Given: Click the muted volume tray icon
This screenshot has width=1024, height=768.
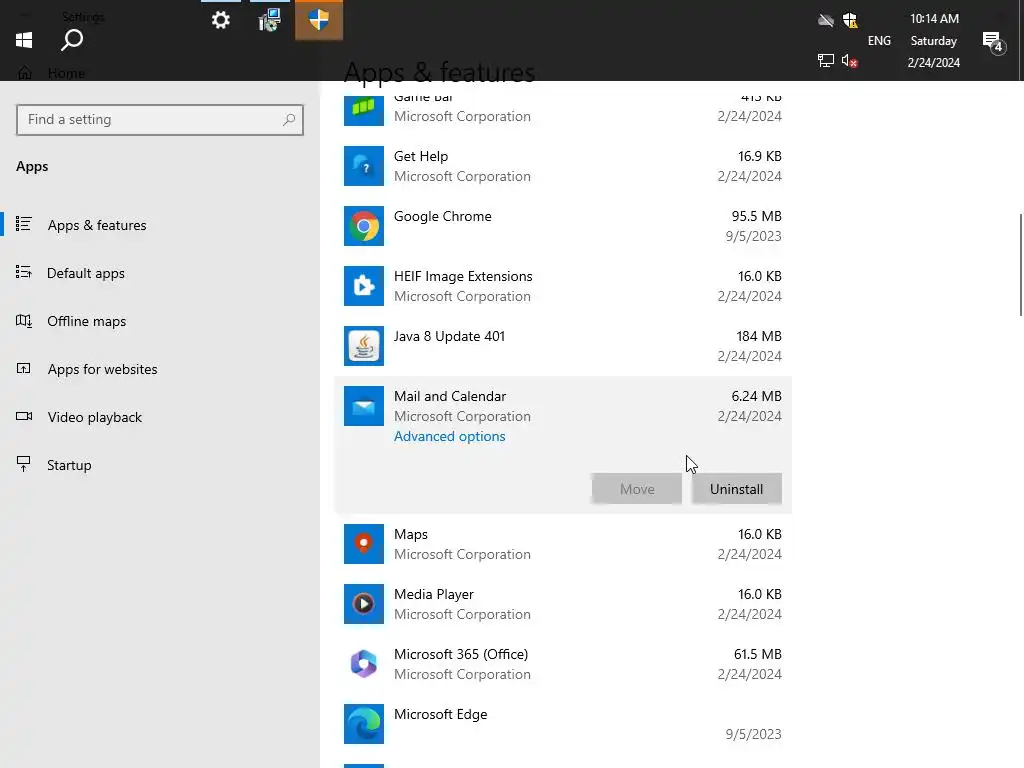Looking at the screenshot, I should (850, 61).
